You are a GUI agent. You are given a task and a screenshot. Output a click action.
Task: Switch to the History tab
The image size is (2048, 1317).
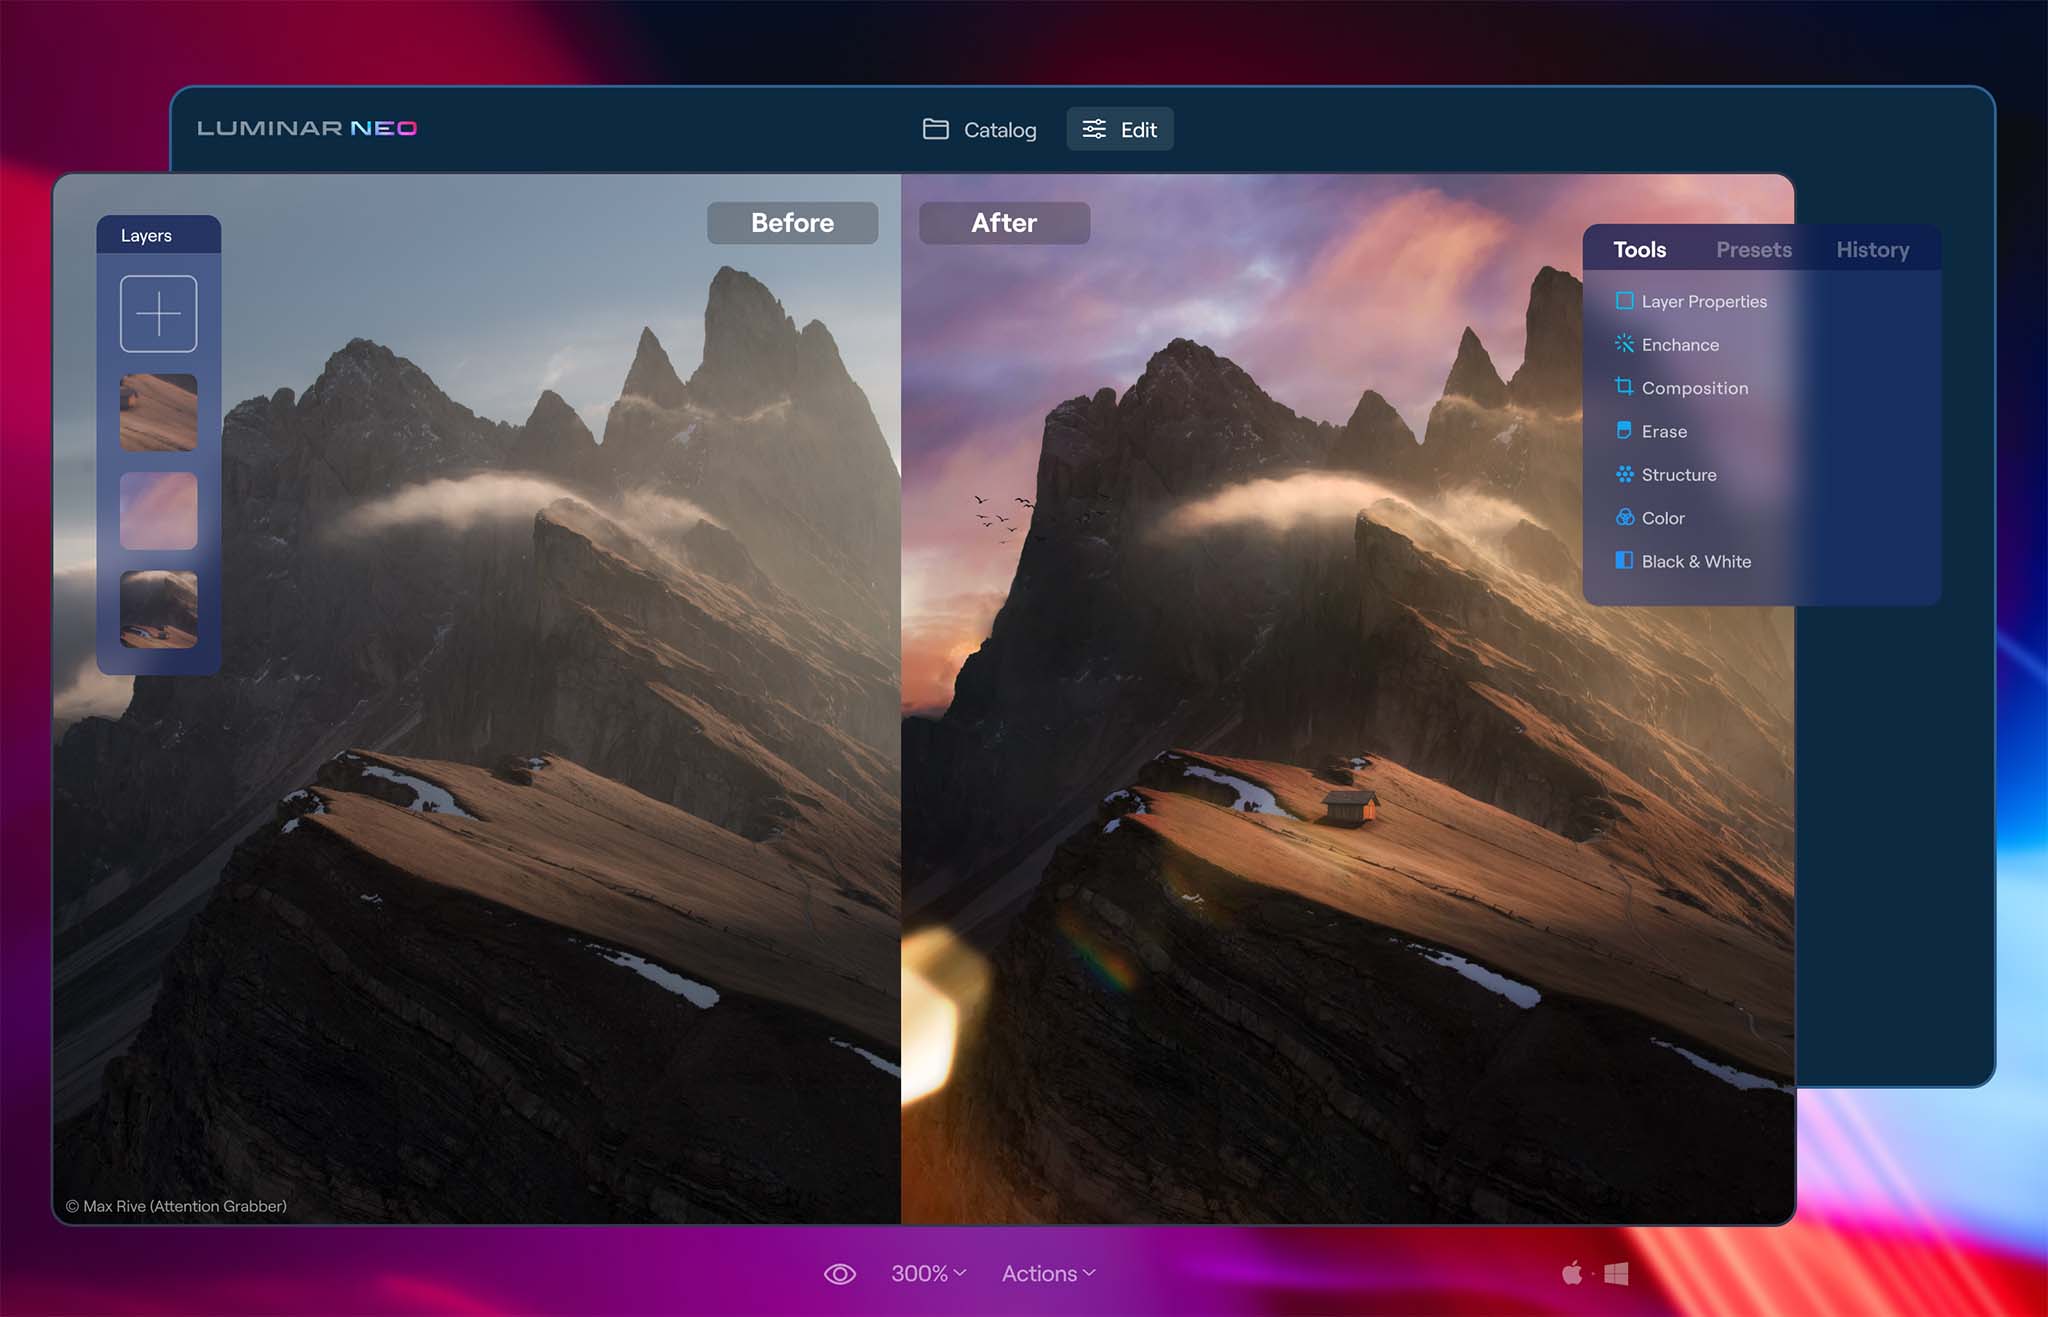point(1872,250)
